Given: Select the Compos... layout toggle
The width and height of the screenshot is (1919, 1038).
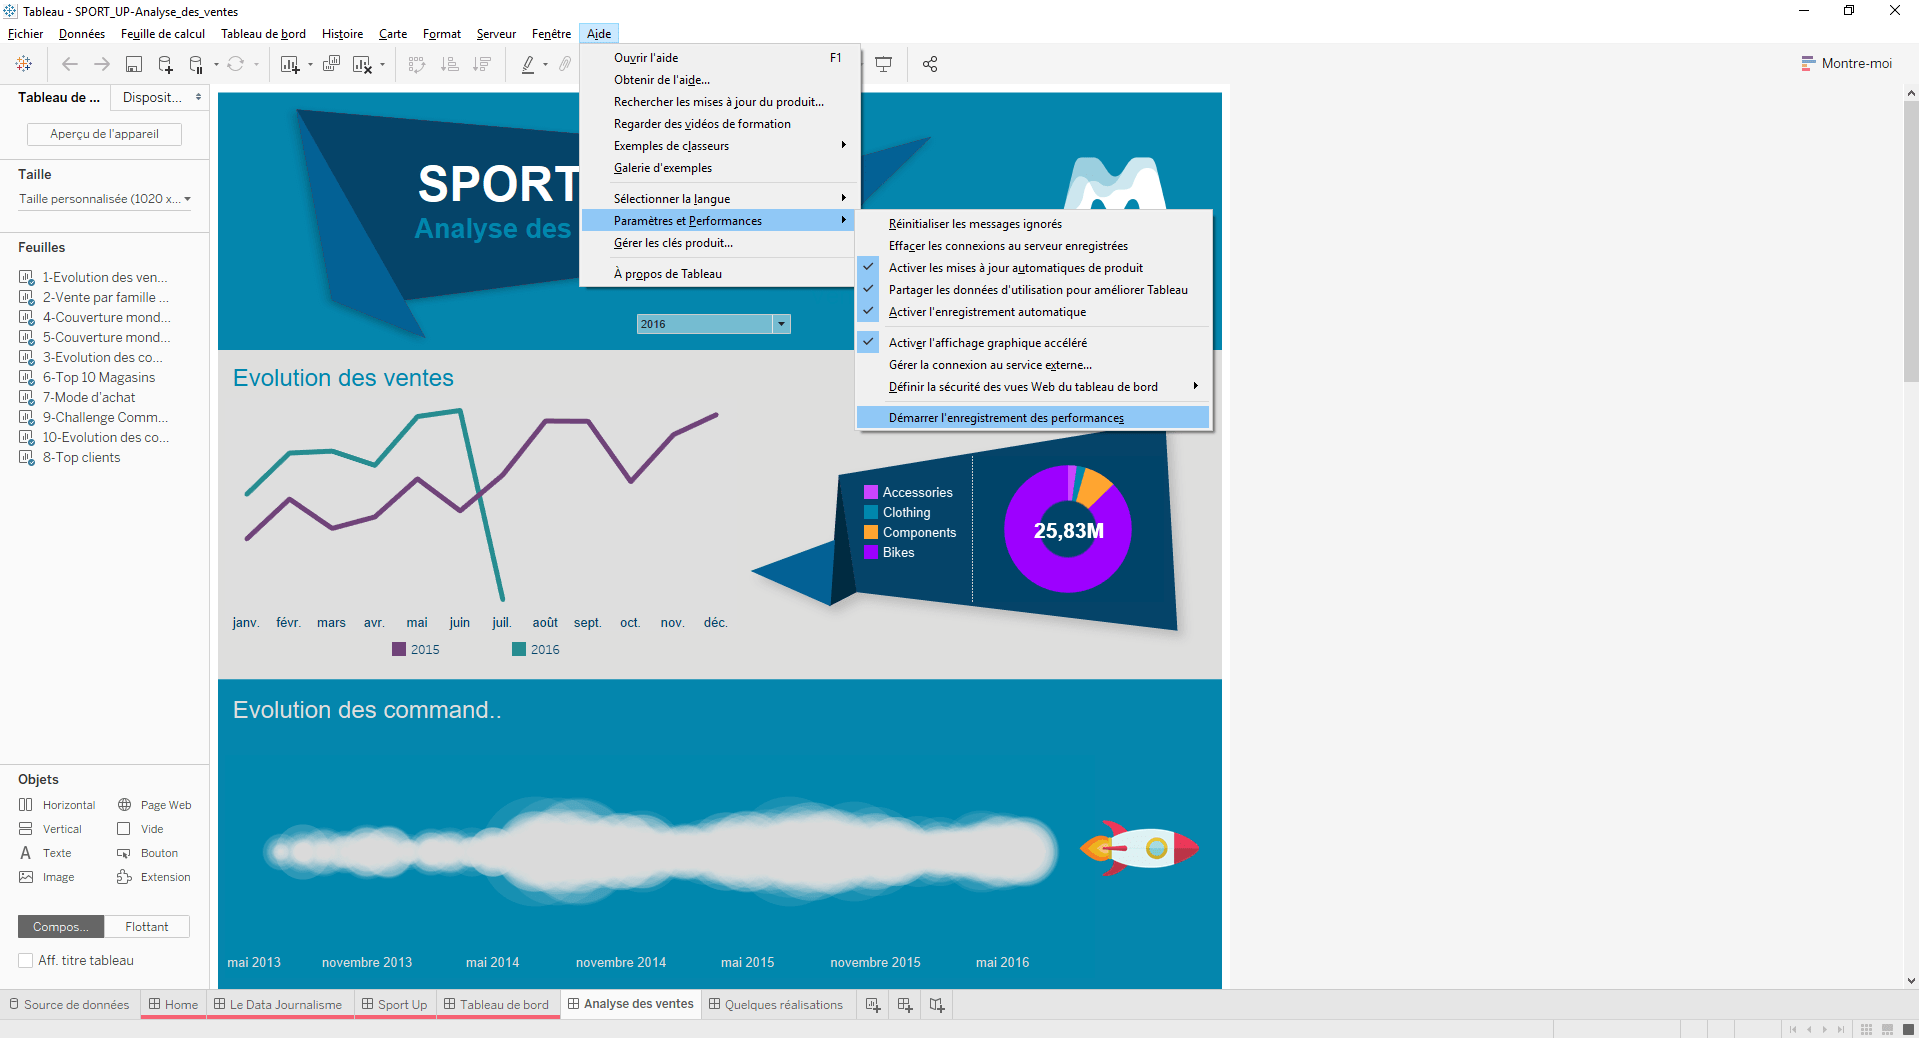Looking at the screenshot, I should (61, 927).
